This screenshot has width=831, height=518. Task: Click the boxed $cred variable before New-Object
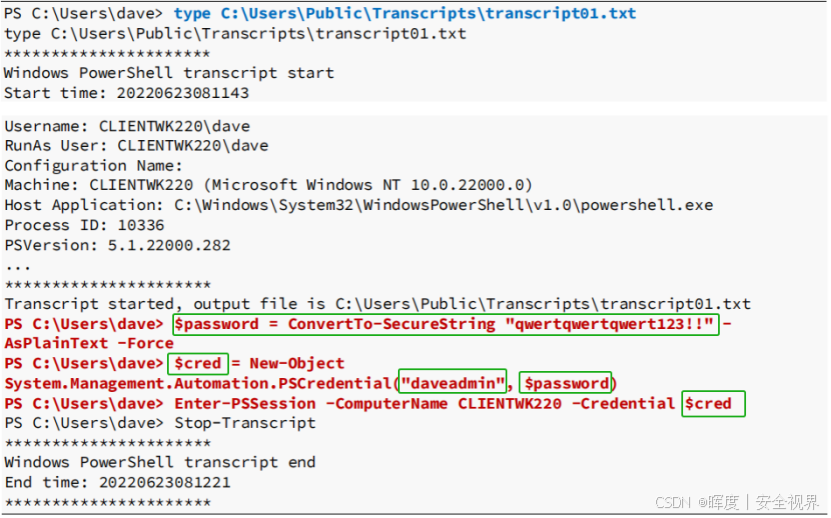click(198, 364)
